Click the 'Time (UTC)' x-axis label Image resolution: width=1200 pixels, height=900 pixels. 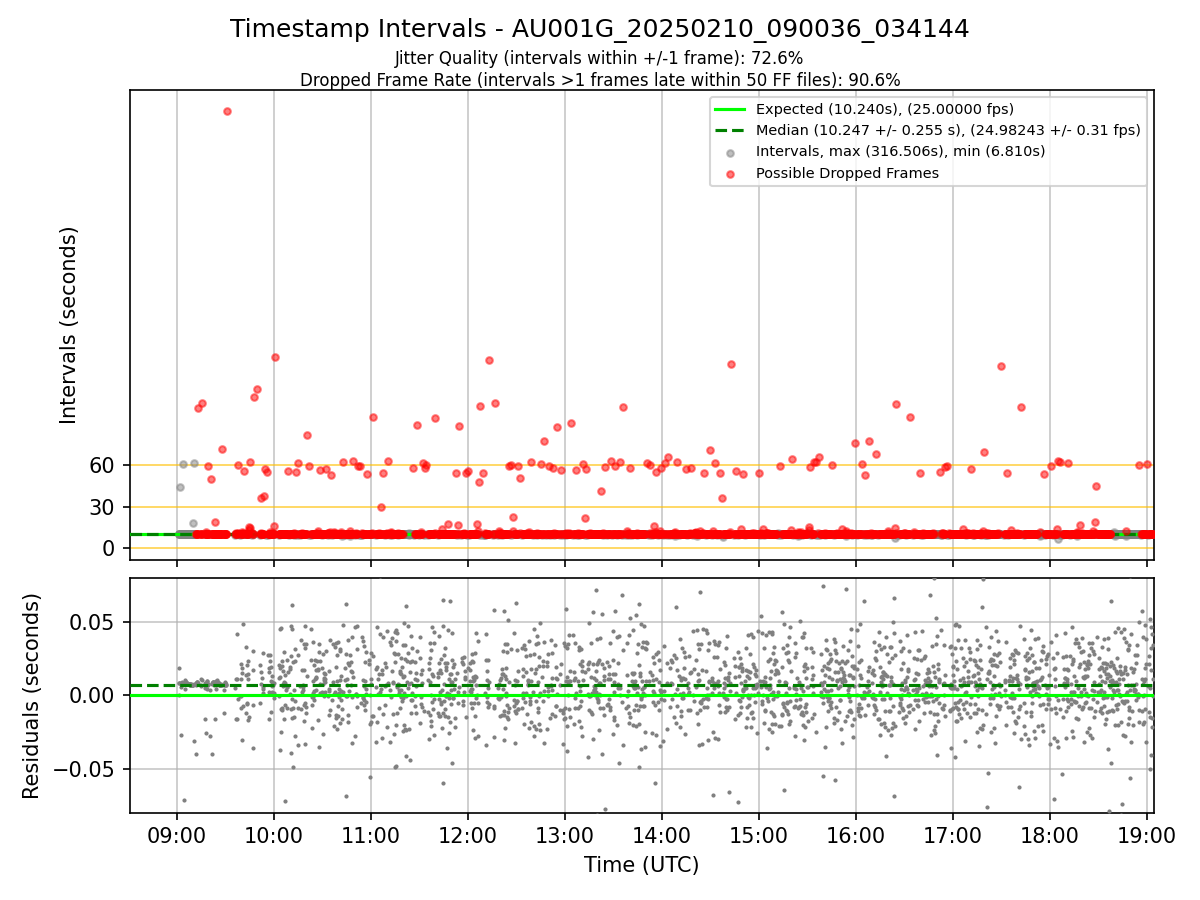tap(641, 865)
